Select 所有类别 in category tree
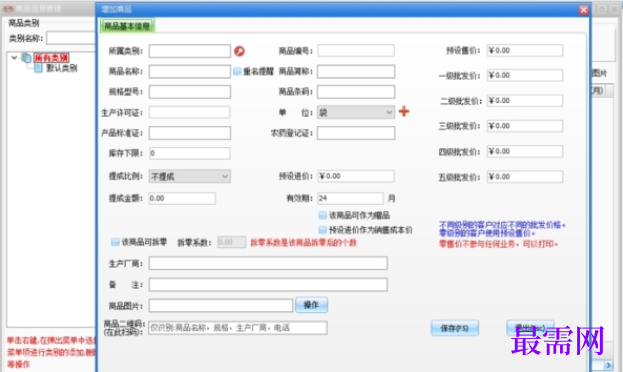Screen dimensions: 623x372 pyautogui.click(x=51, y=58)
